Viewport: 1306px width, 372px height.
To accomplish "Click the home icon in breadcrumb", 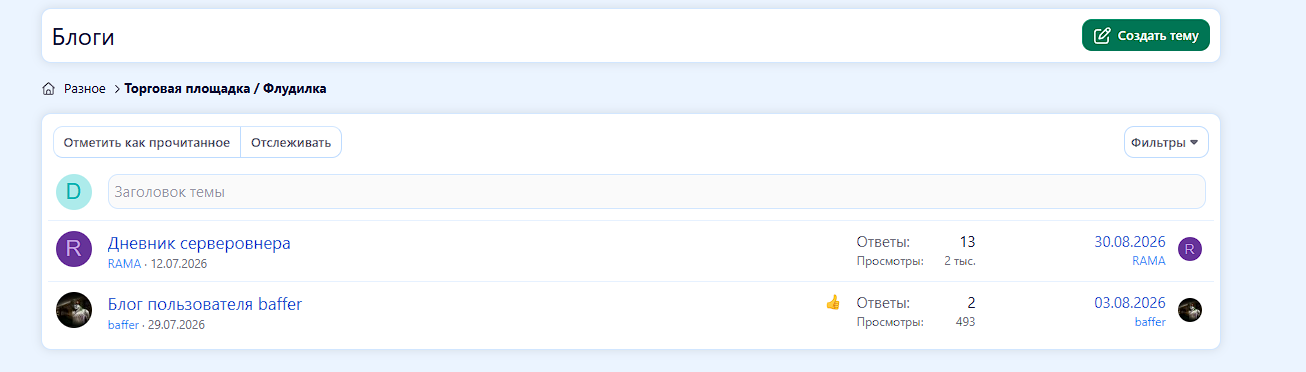I will click(x=48, y=89).
